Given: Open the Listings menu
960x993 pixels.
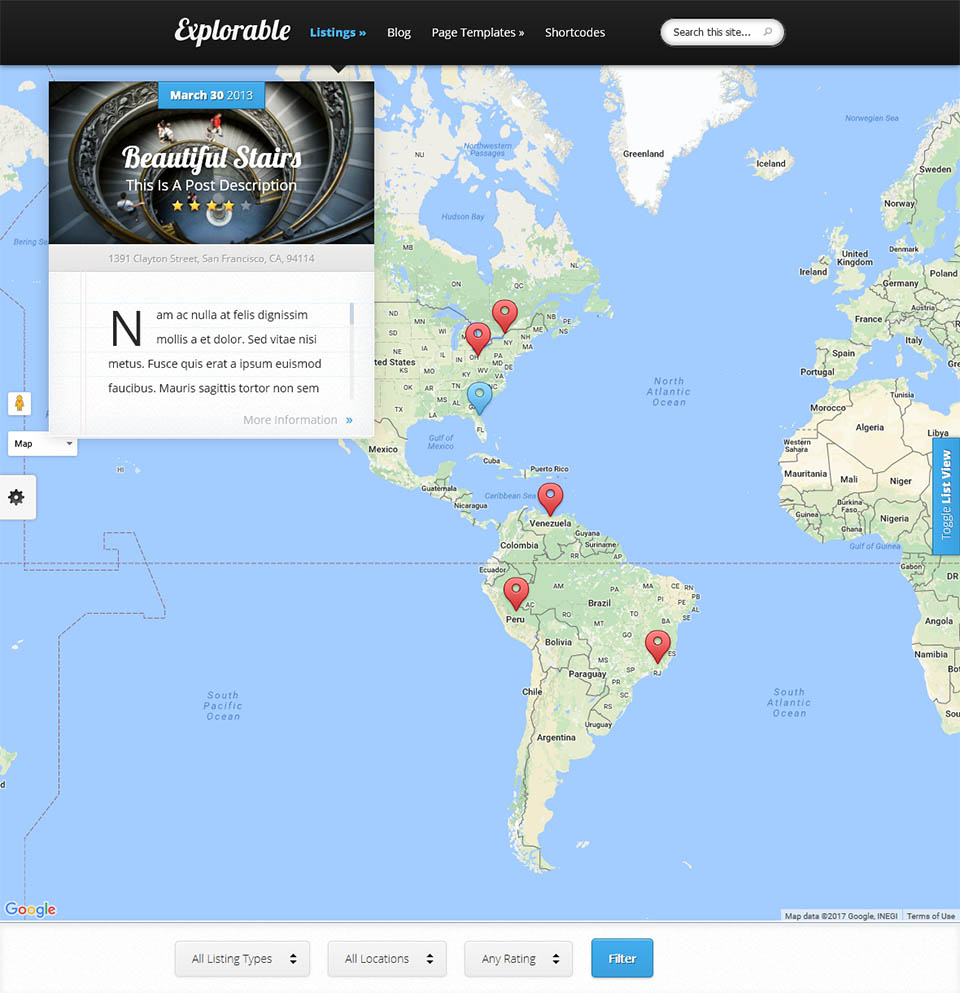Looking at the screenshot, I should 337,32.
